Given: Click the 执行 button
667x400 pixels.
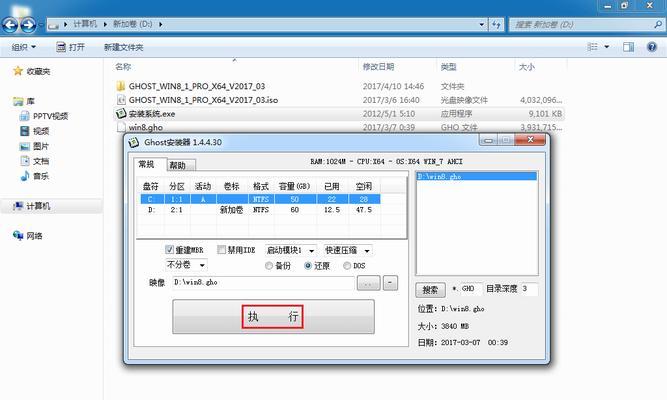Looking at the screenshot, I should (273, 317).
